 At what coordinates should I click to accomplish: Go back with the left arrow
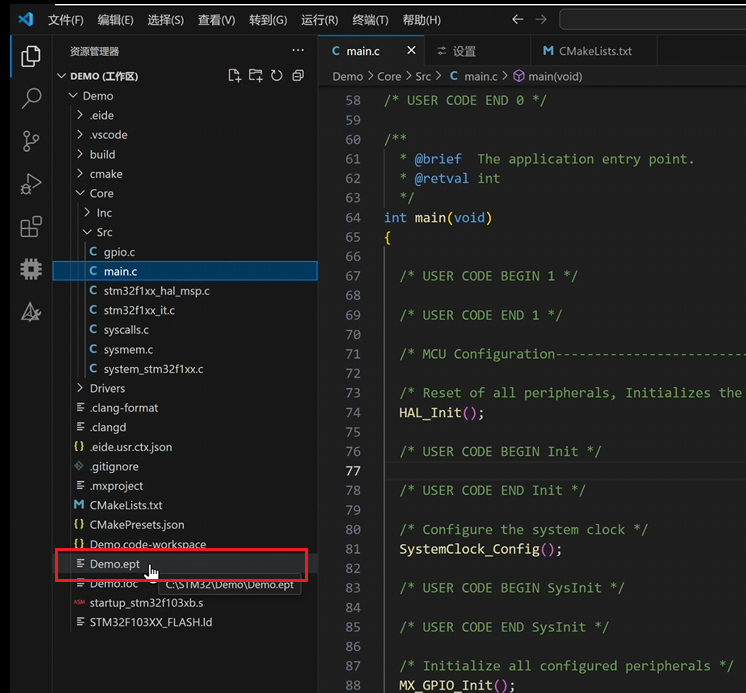click(518, 20)
